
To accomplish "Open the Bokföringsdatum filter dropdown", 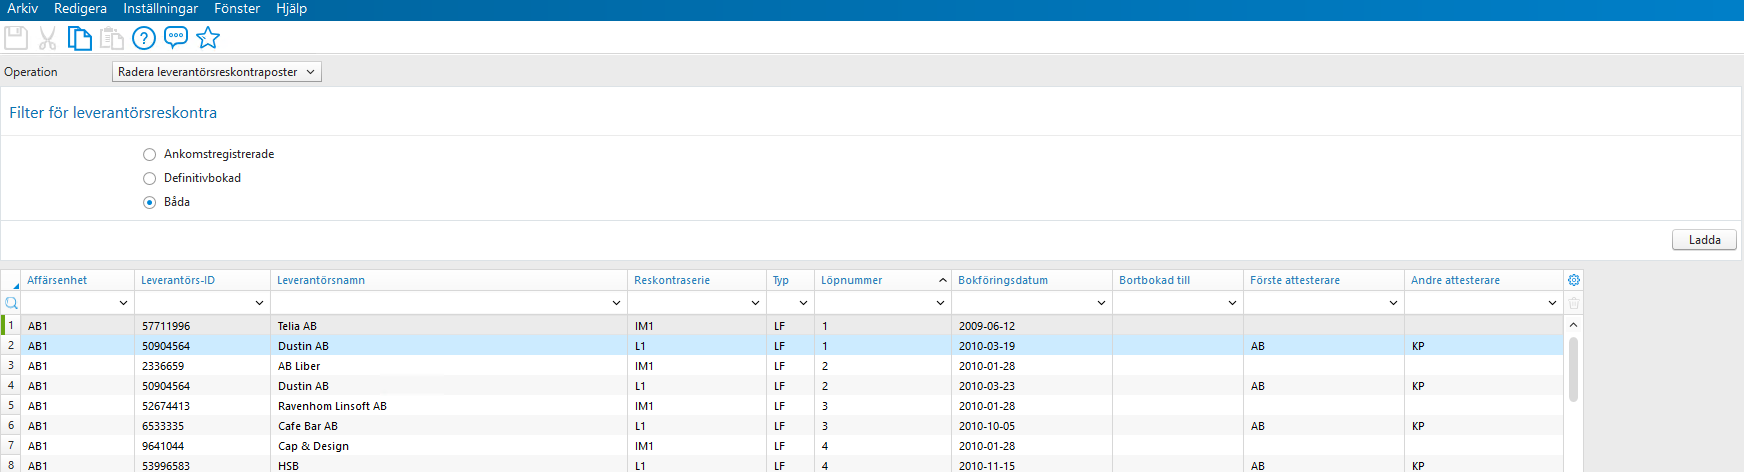I will point(1101,303).
